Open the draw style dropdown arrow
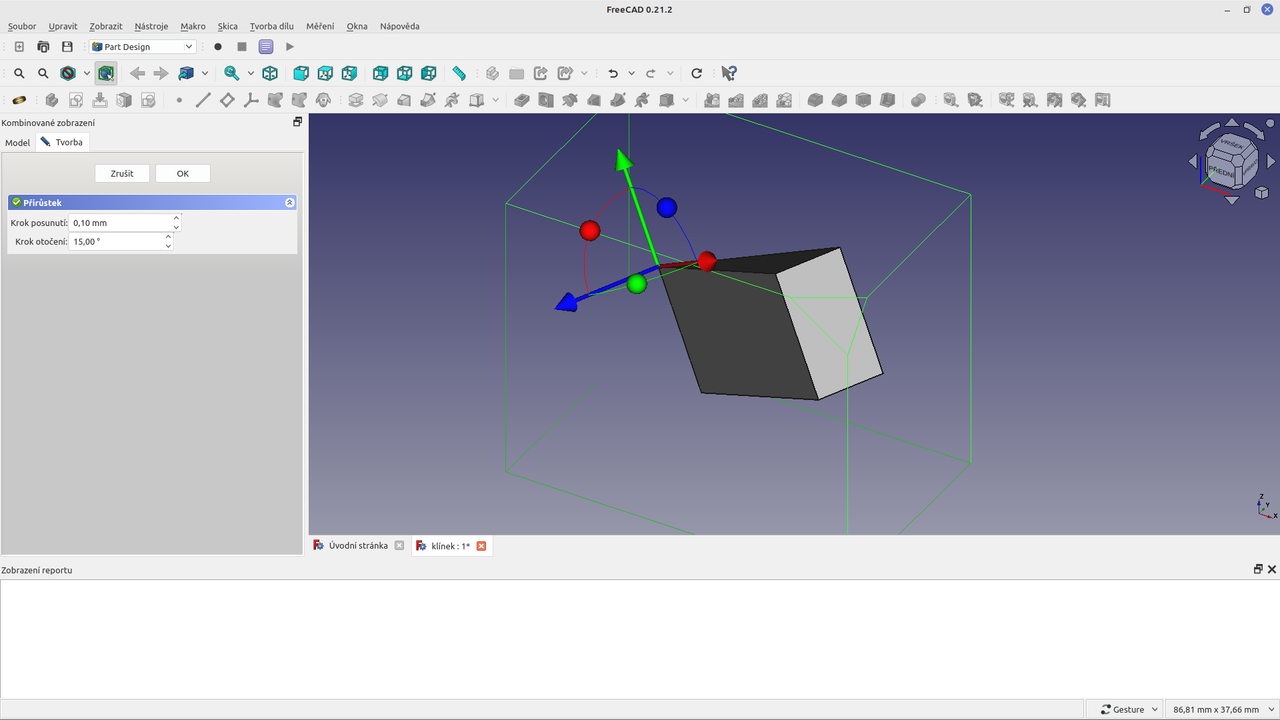 point(87,73)
